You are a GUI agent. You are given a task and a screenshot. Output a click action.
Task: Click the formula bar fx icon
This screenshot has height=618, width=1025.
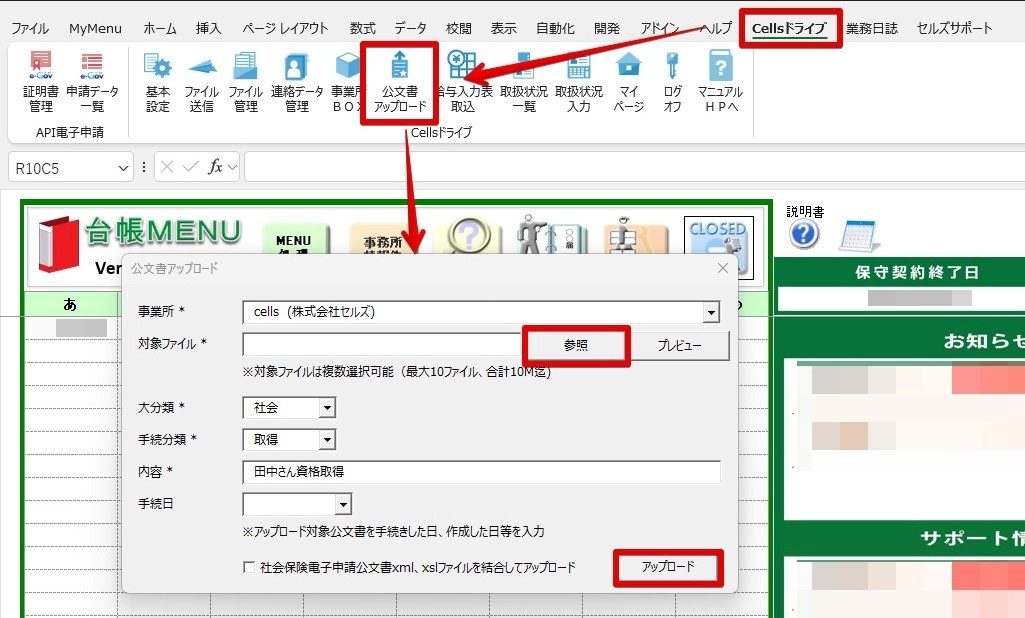215,167
